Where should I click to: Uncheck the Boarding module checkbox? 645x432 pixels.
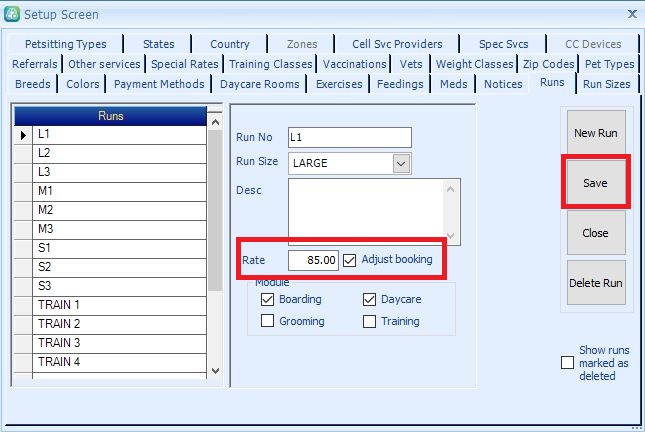[267, 300]
